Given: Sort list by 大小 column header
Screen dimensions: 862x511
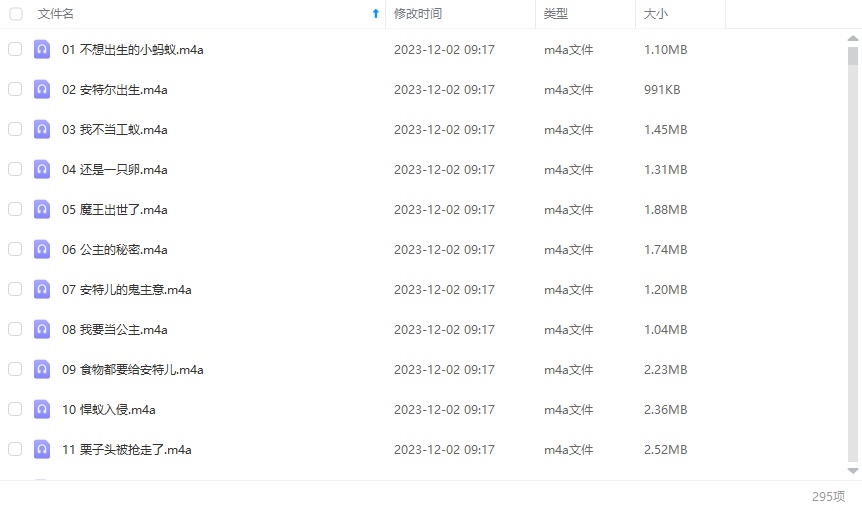Looking at the screenshot, I should (x=656, y=14).
